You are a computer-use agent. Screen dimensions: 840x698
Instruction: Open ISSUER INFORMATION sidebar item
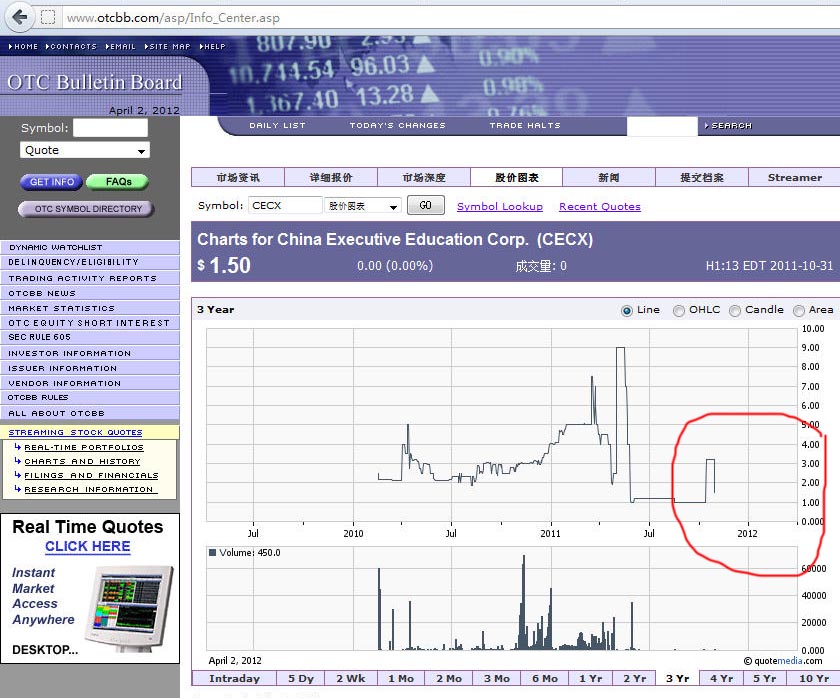tap(90, 368)
